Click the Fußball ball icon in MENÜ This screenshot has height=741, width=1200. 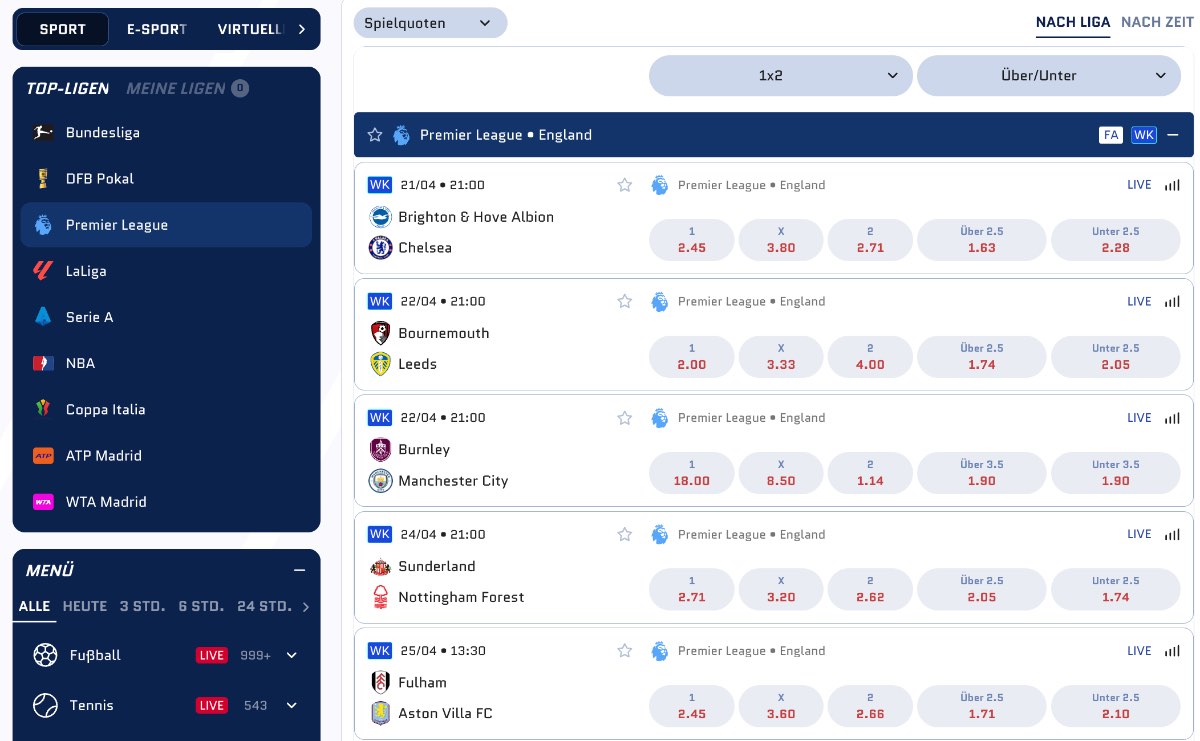pyautogui.click(x=46, y=655)
